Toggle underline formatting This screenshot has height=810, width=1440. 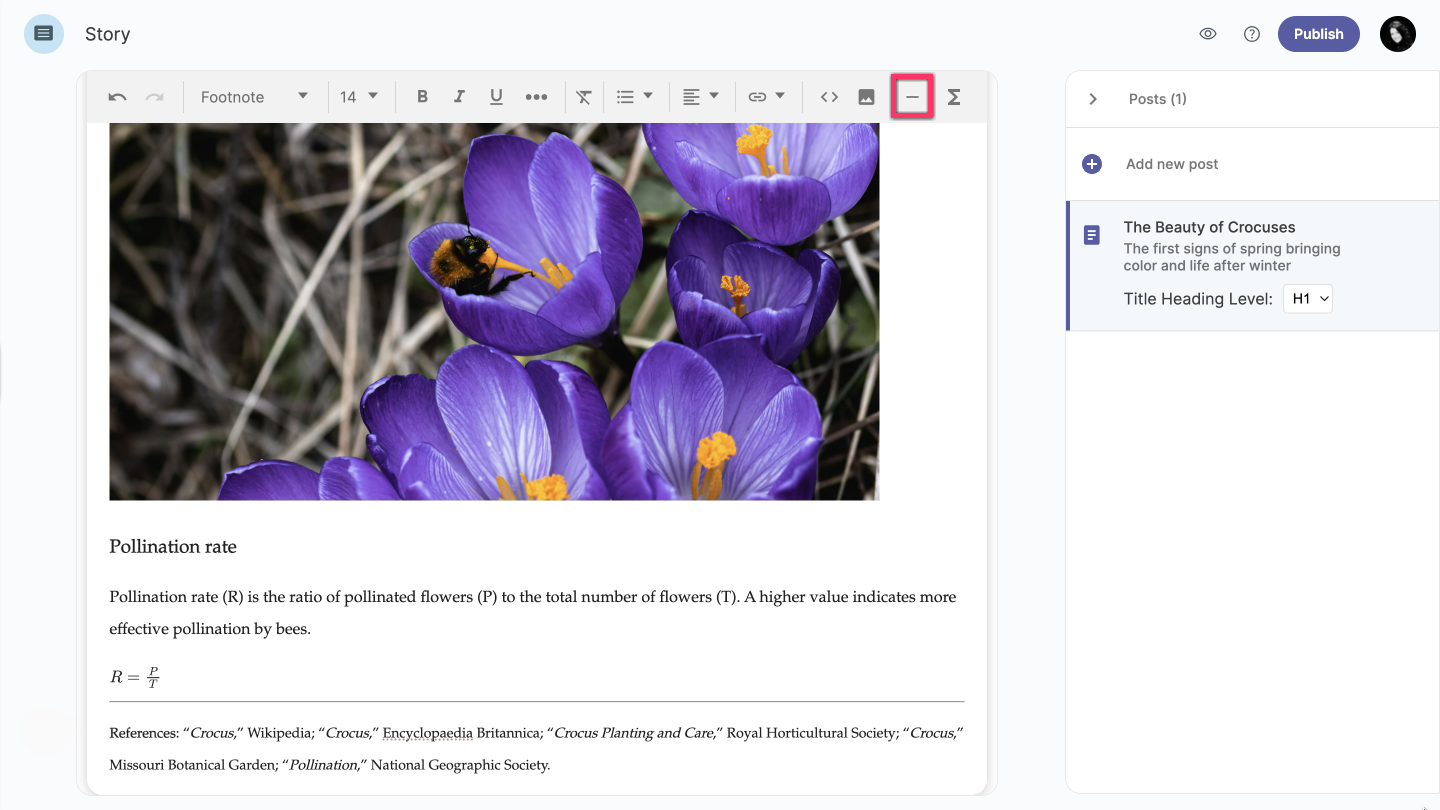[496, 97]
